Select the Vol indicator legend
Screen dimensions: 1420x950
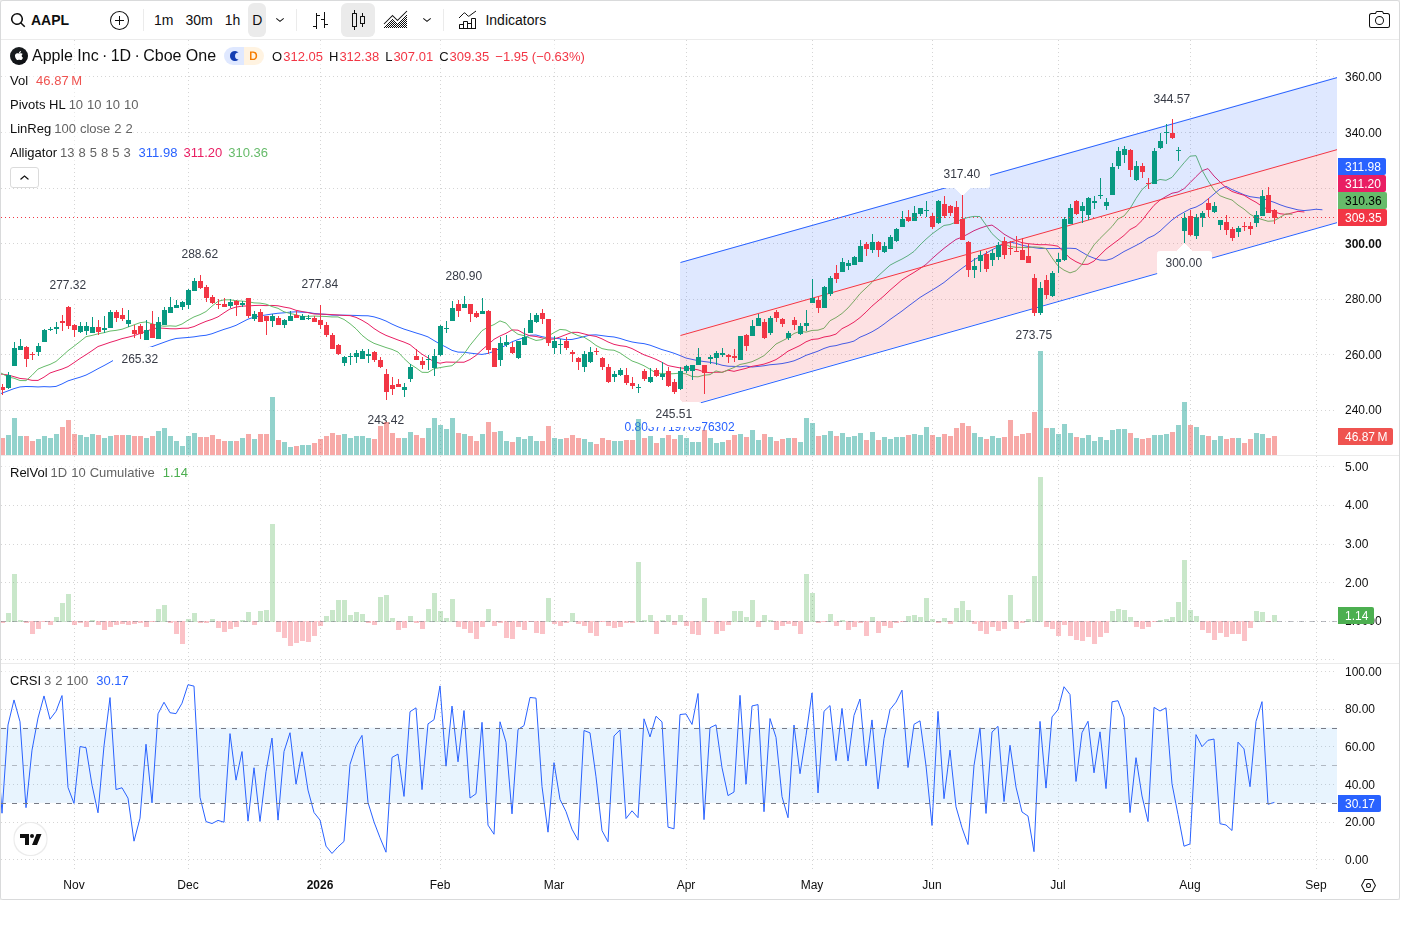point(46,81)
